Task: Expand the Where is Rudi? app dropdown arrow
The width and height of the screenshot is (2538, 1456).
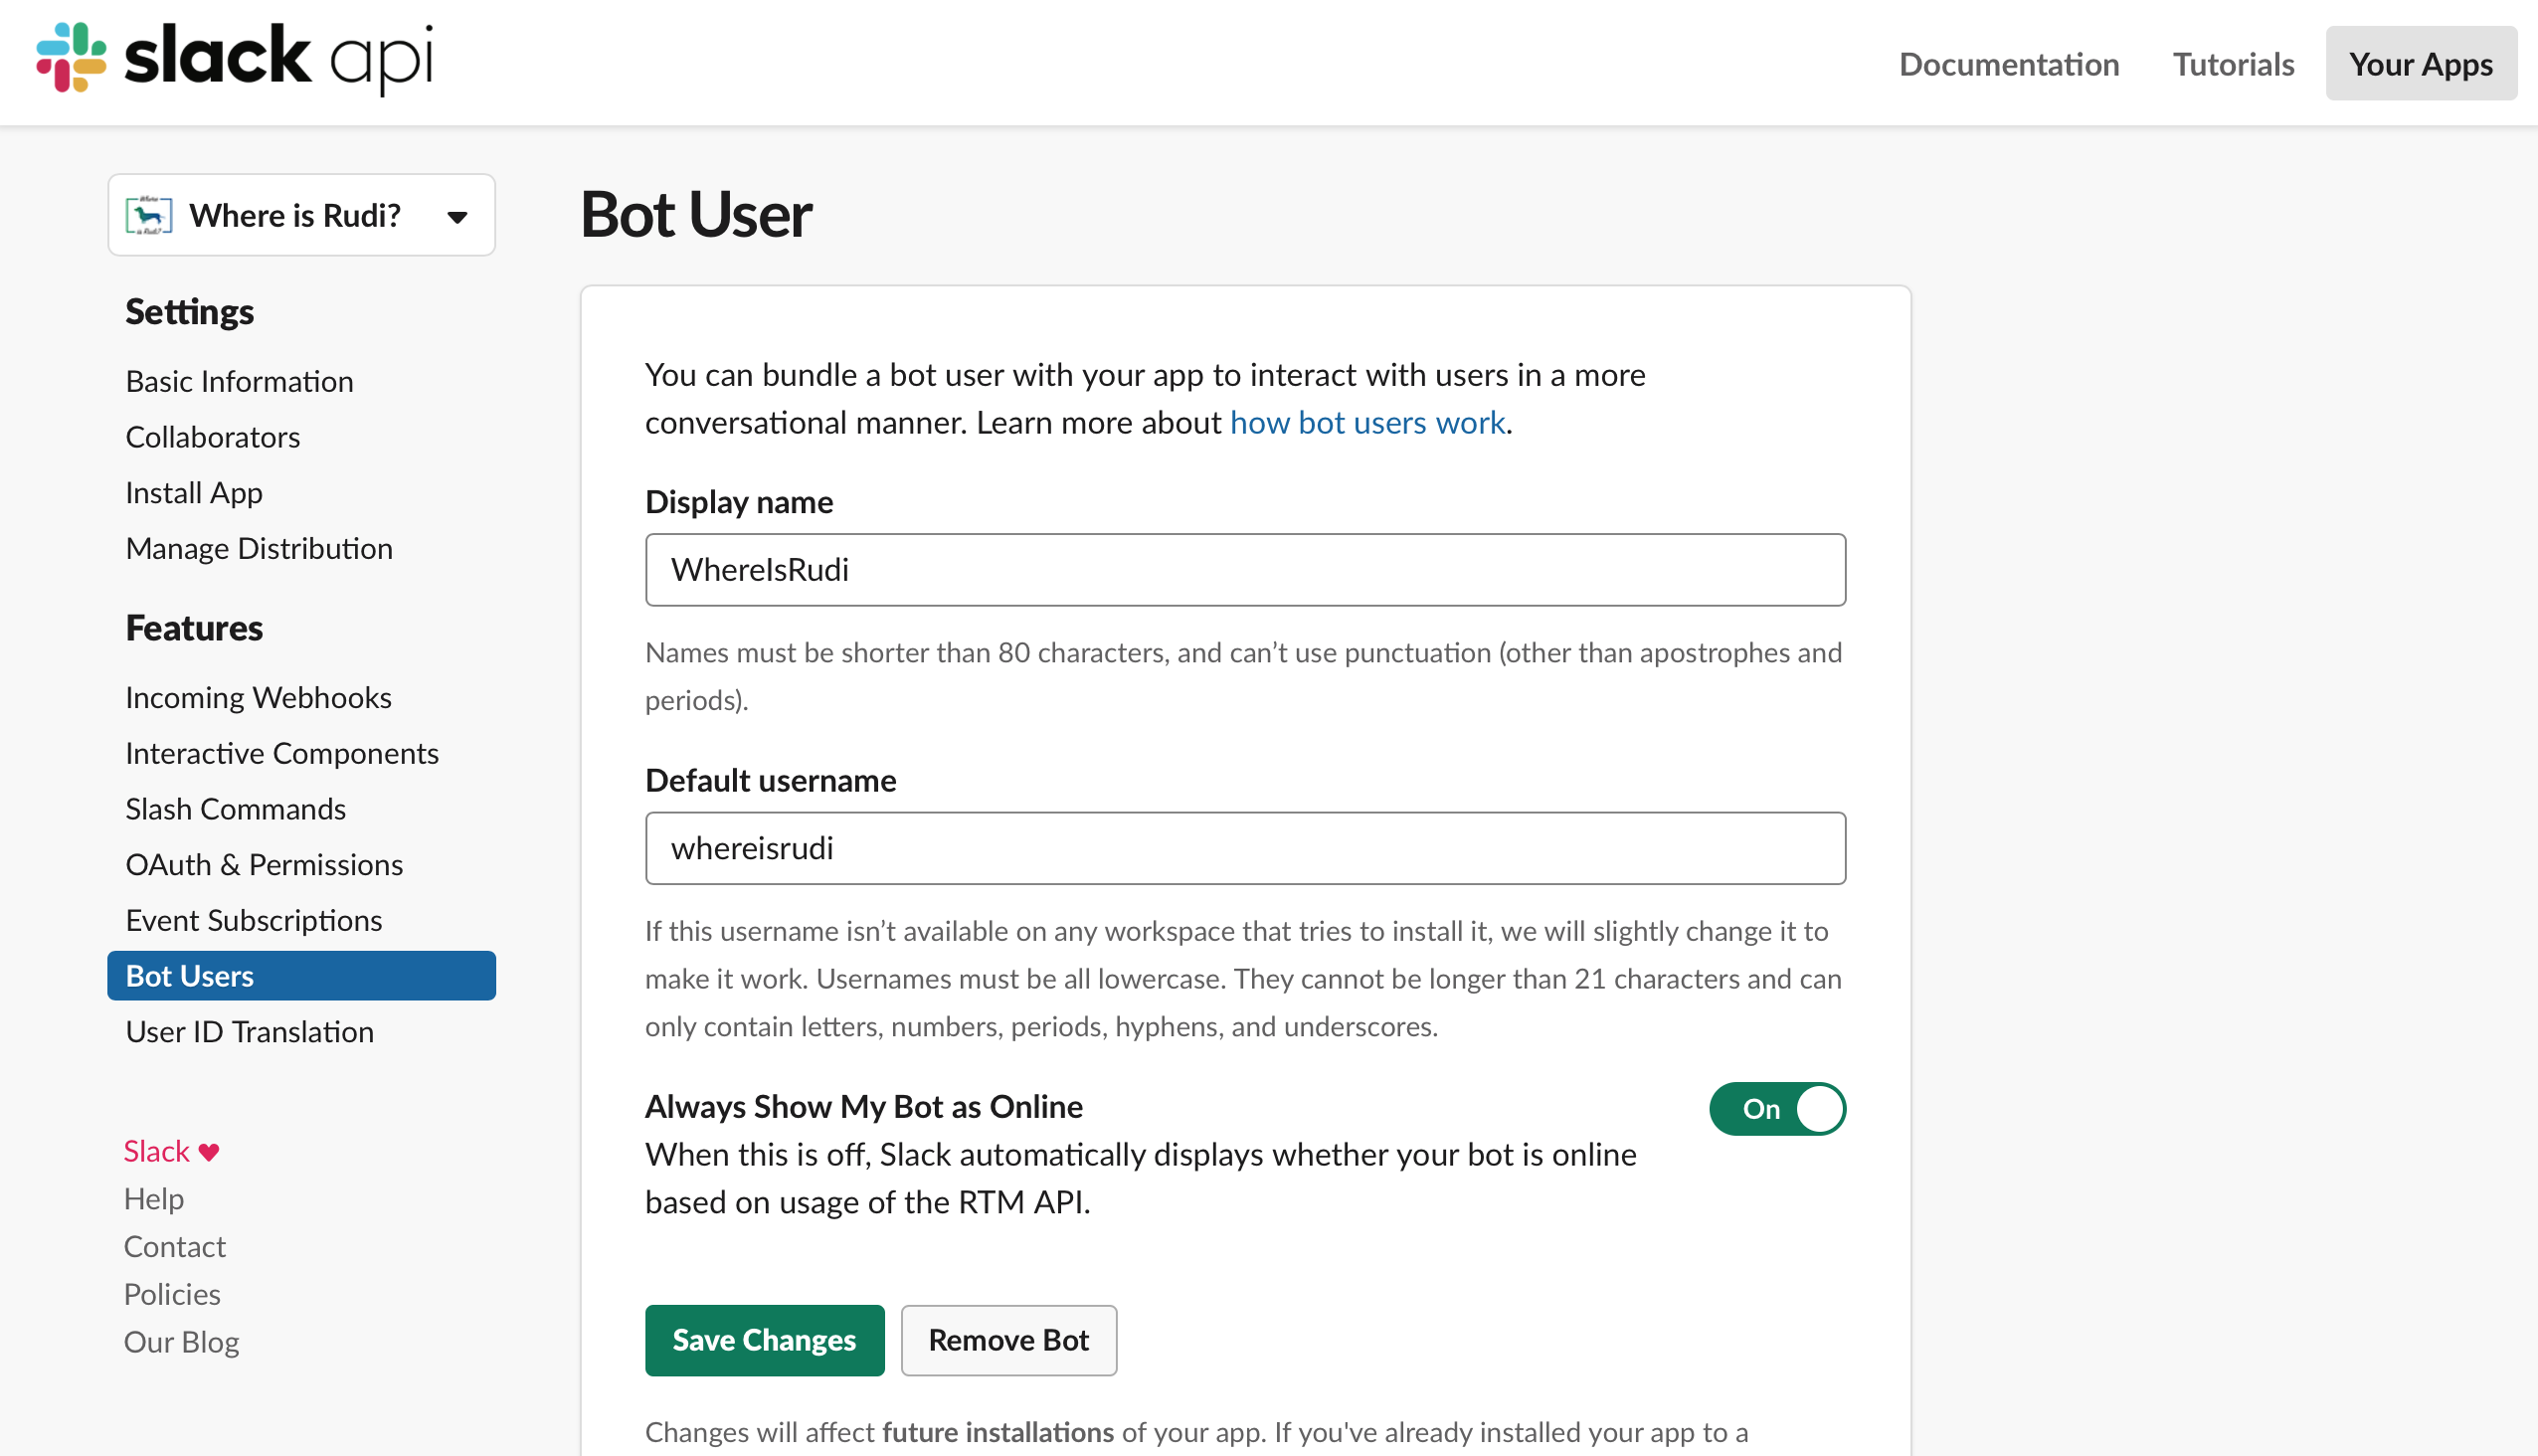Action: [x=457, y=217]
